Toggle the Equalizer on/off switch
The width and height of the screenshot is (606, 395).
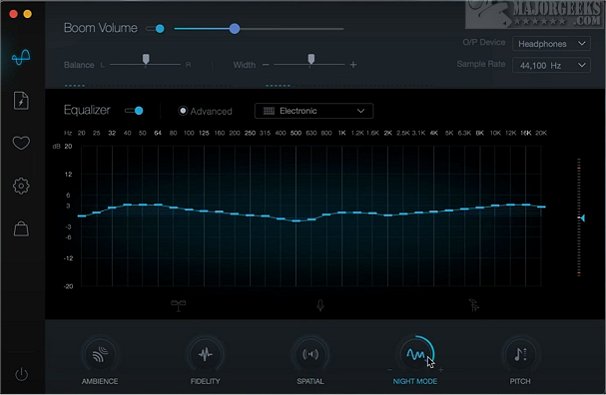pos(134,111)
